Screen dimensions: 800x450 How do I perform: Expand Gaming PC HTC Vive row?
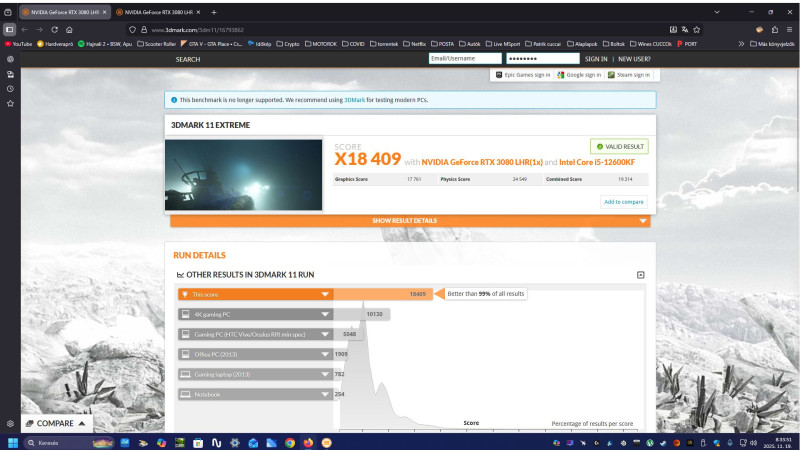pyautogui.click(x=324, y=334)
